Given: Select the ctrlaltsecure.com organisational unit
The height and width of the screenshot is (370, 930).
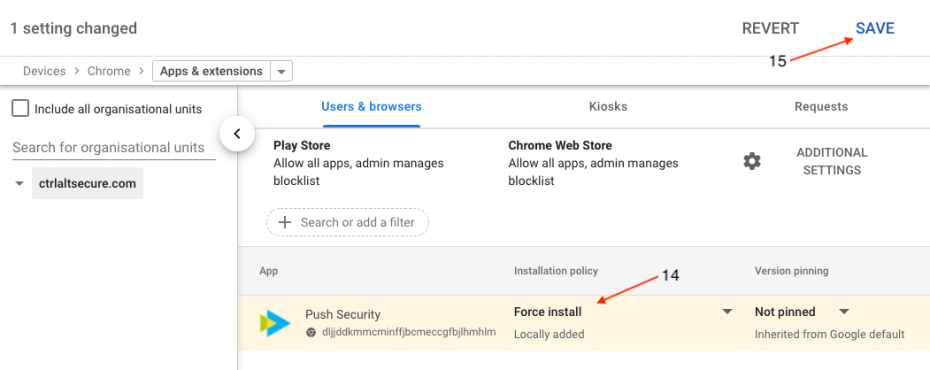Looking at the screenshot, I should click(x=87, y=183).
